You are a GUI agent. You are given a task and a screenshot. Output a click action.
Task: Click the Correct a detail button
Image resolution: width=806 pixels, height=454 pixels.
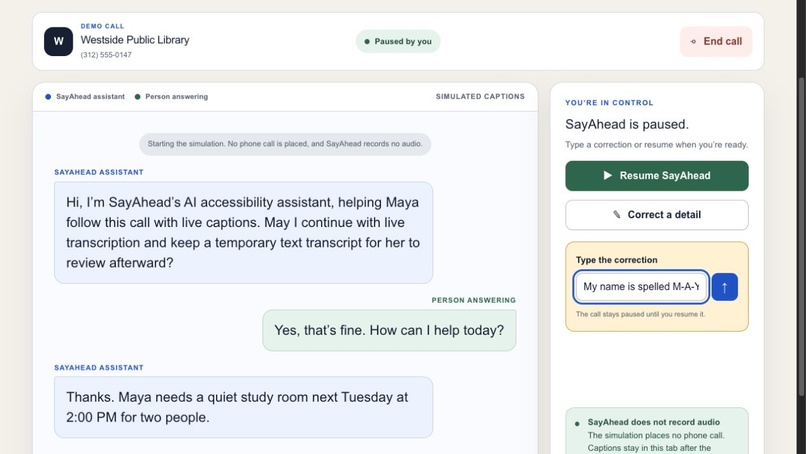pos(657,215)
